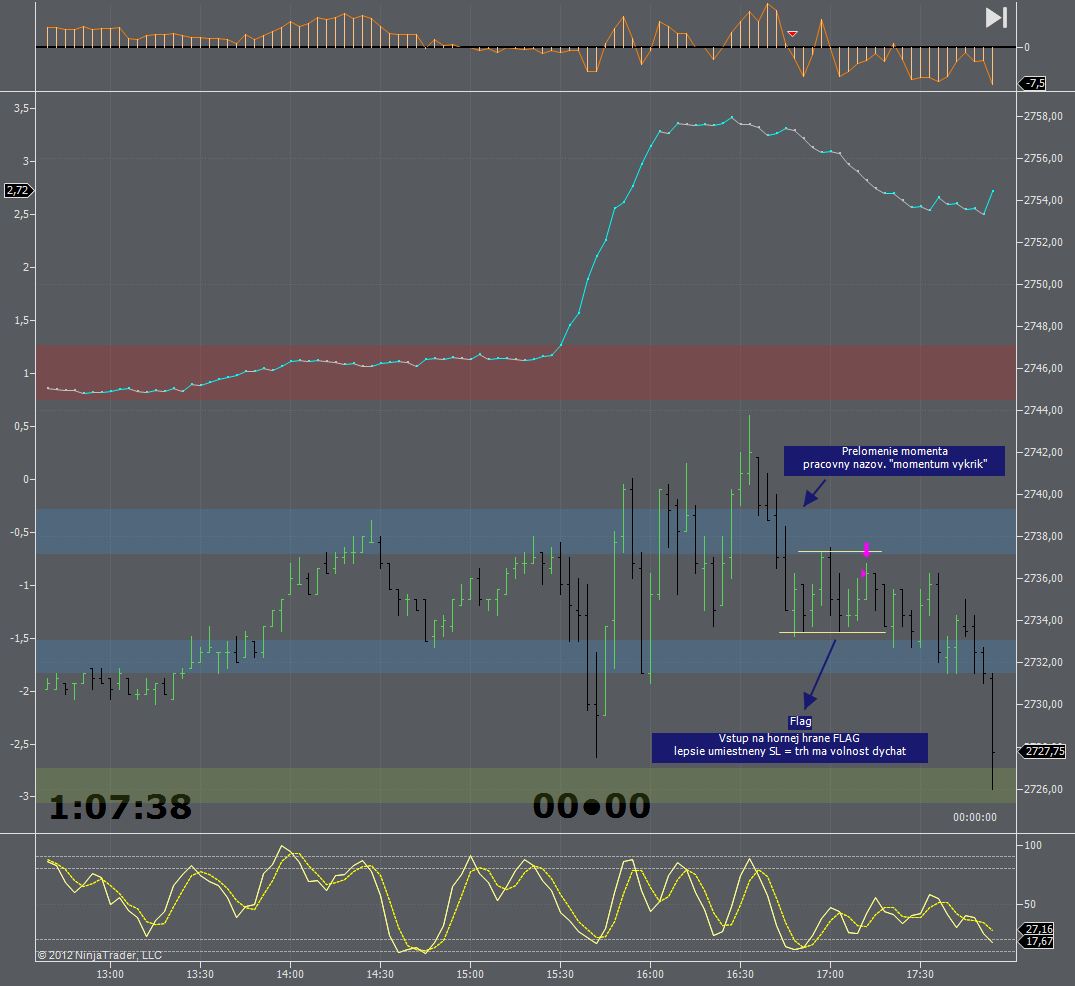
Task: Click the small red triangle marker on the momentum panel
Action: point(793,34)
